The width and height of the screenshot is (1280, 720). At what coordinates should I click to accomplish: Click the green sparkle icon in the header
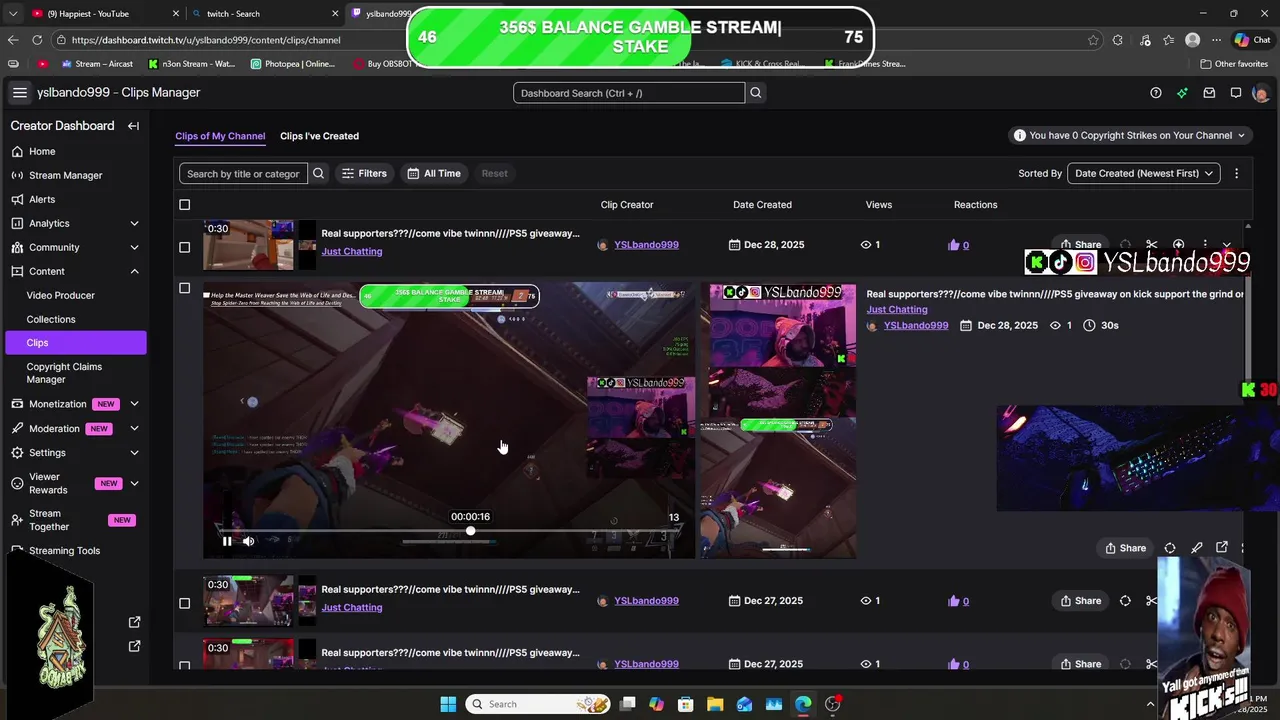1182,93
